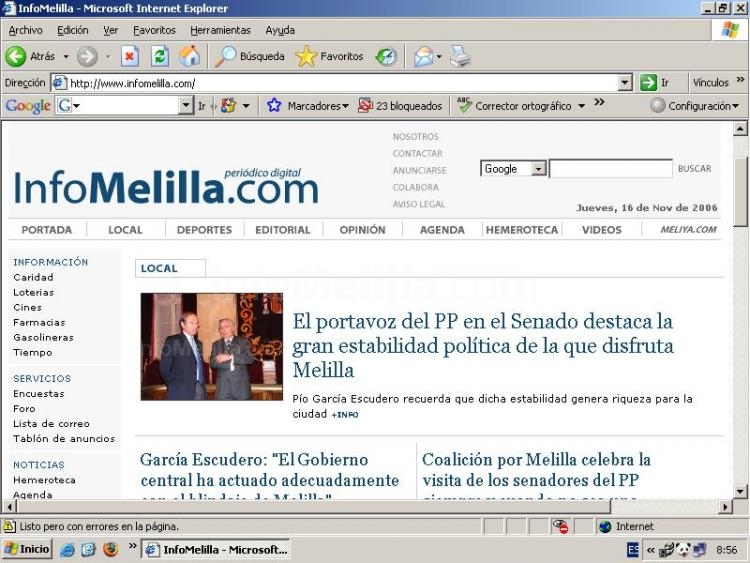The image size is (750, 563).
Task: Expand Google toolbar search box dropdown
Action: point(185,105)
